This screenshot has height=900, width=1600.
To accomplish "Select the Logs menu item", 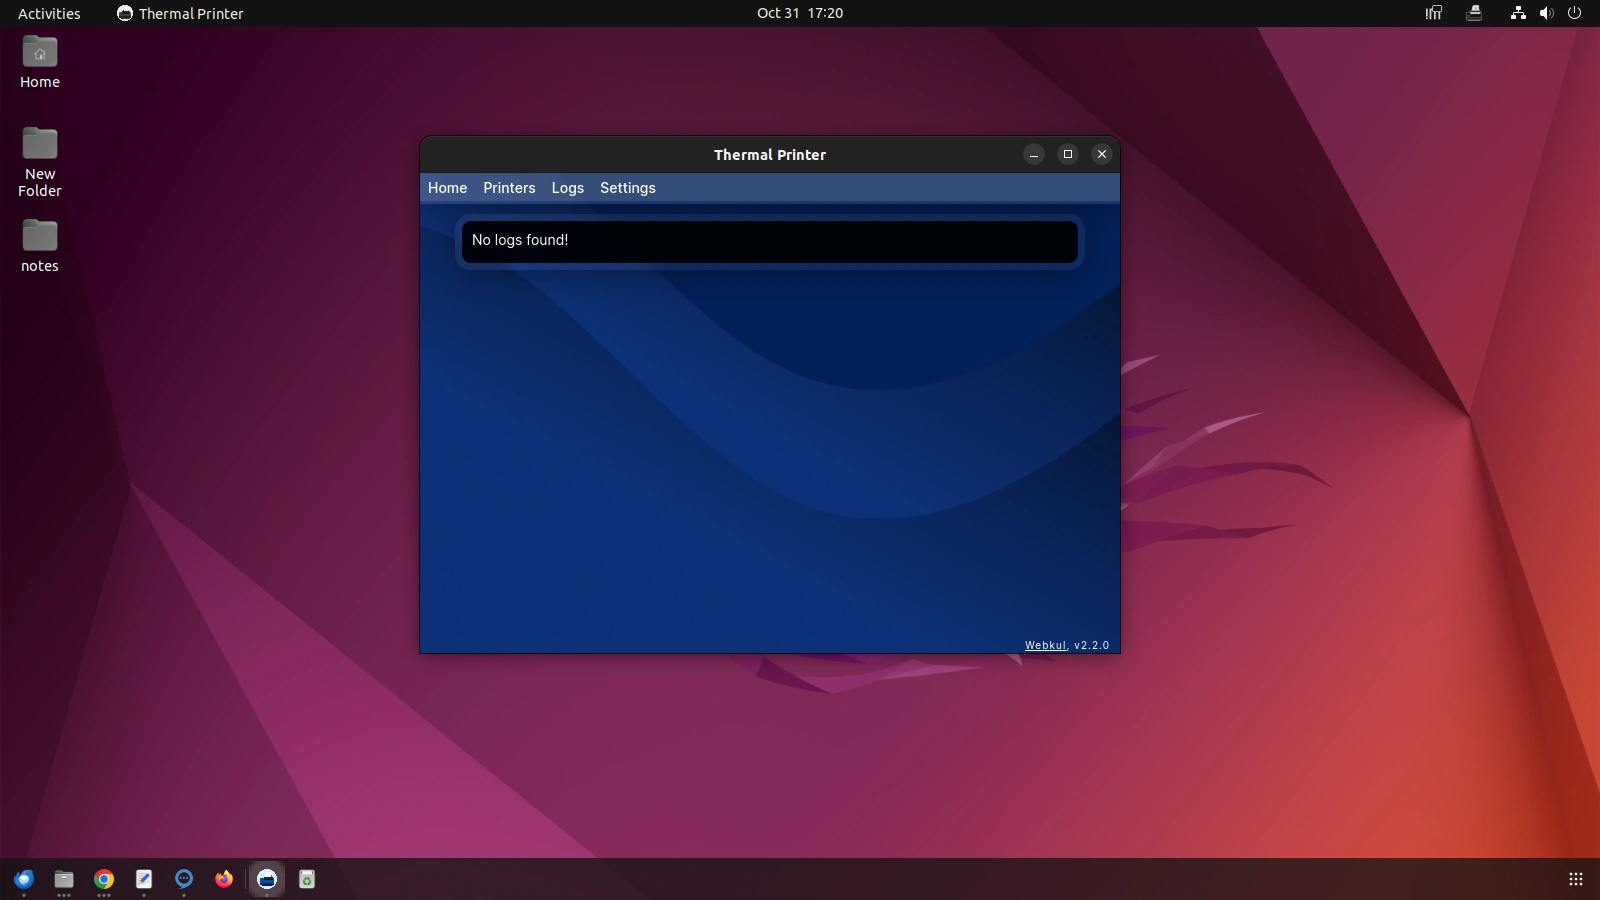I will (x=567, y=188).
